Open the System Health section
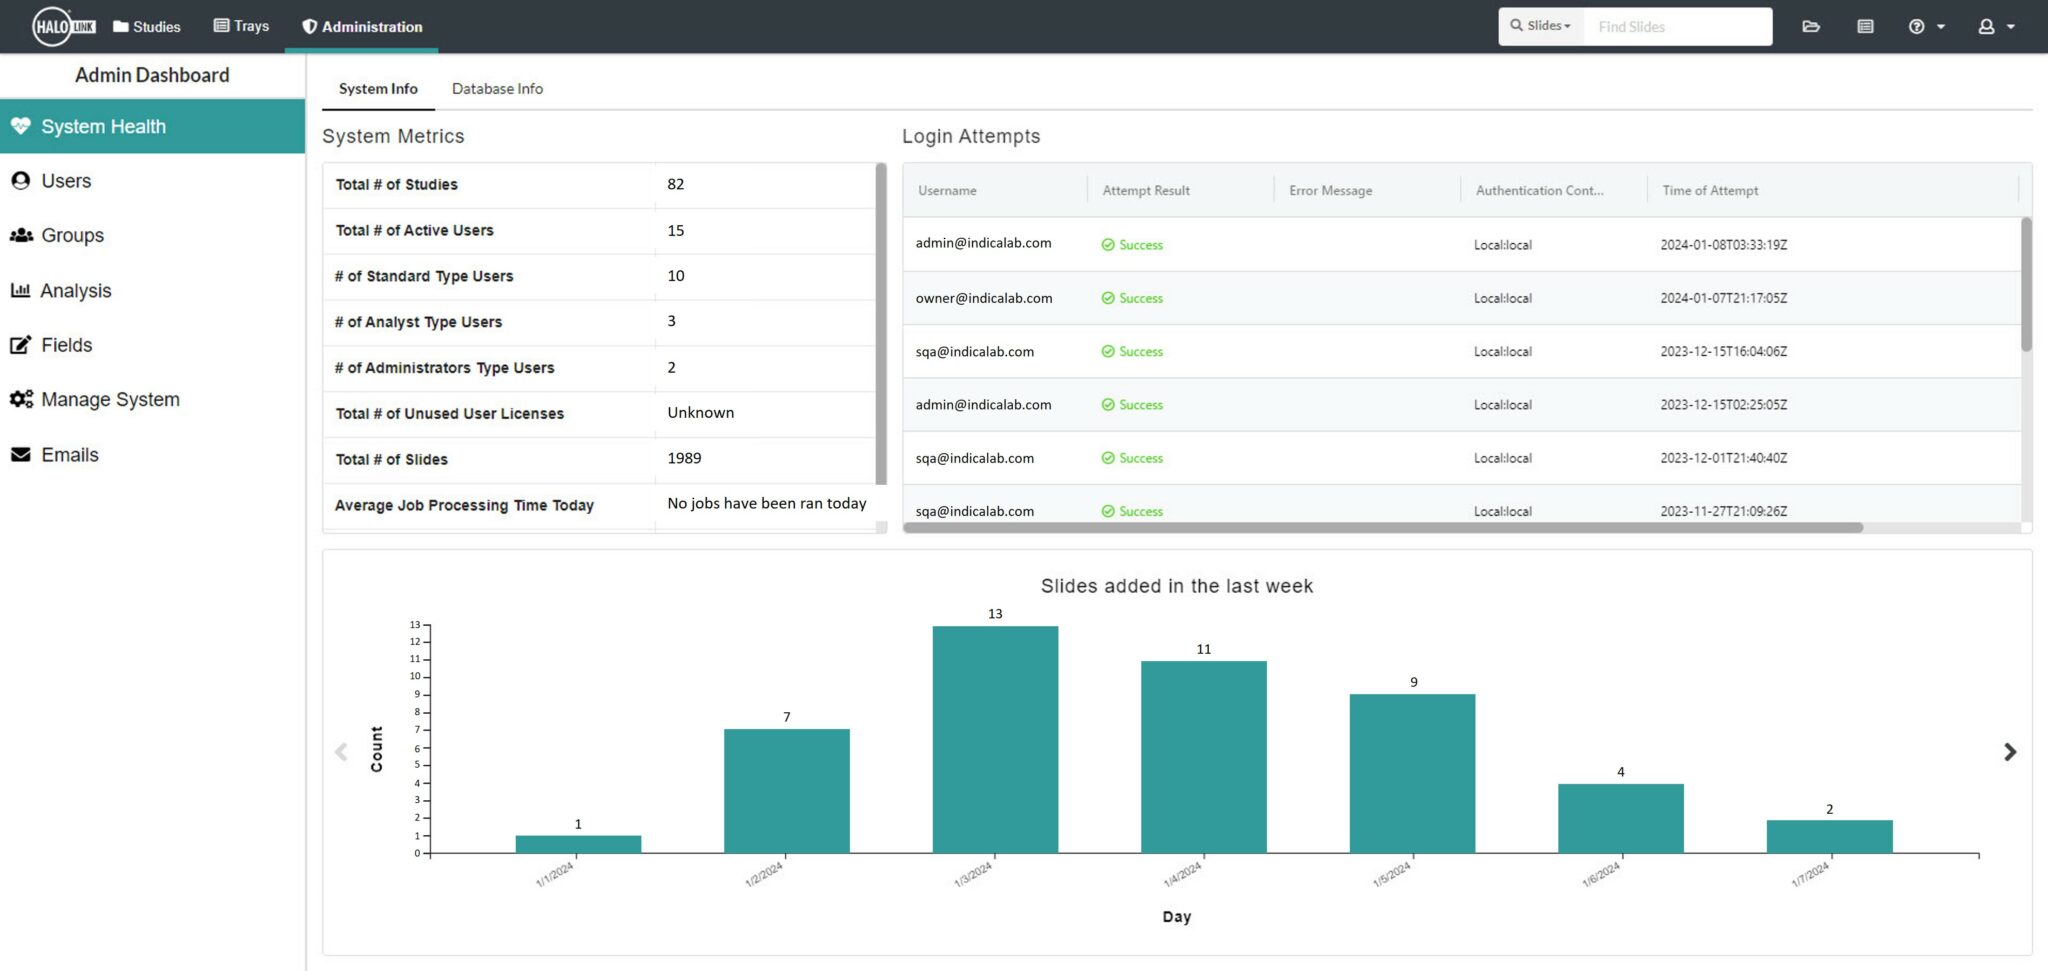The height and width of the screenshot is (971, 2048). (x=103, y=126)
